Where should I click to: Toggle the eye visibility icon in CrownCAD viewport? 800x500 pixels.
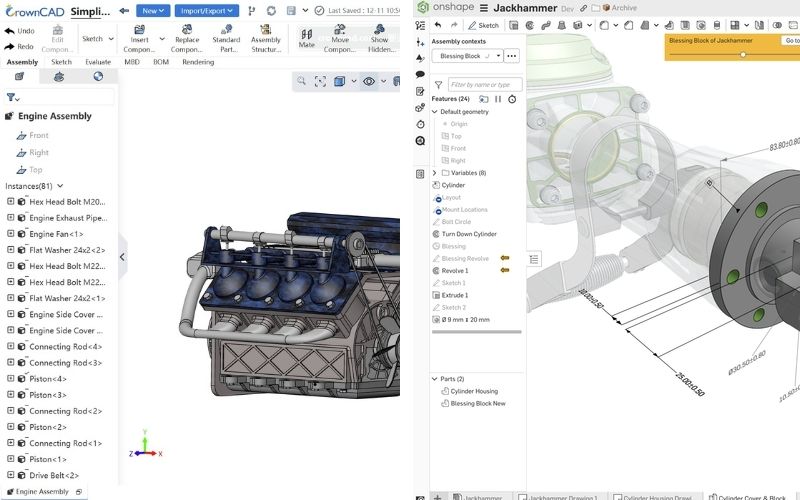(x=369, y=81)
